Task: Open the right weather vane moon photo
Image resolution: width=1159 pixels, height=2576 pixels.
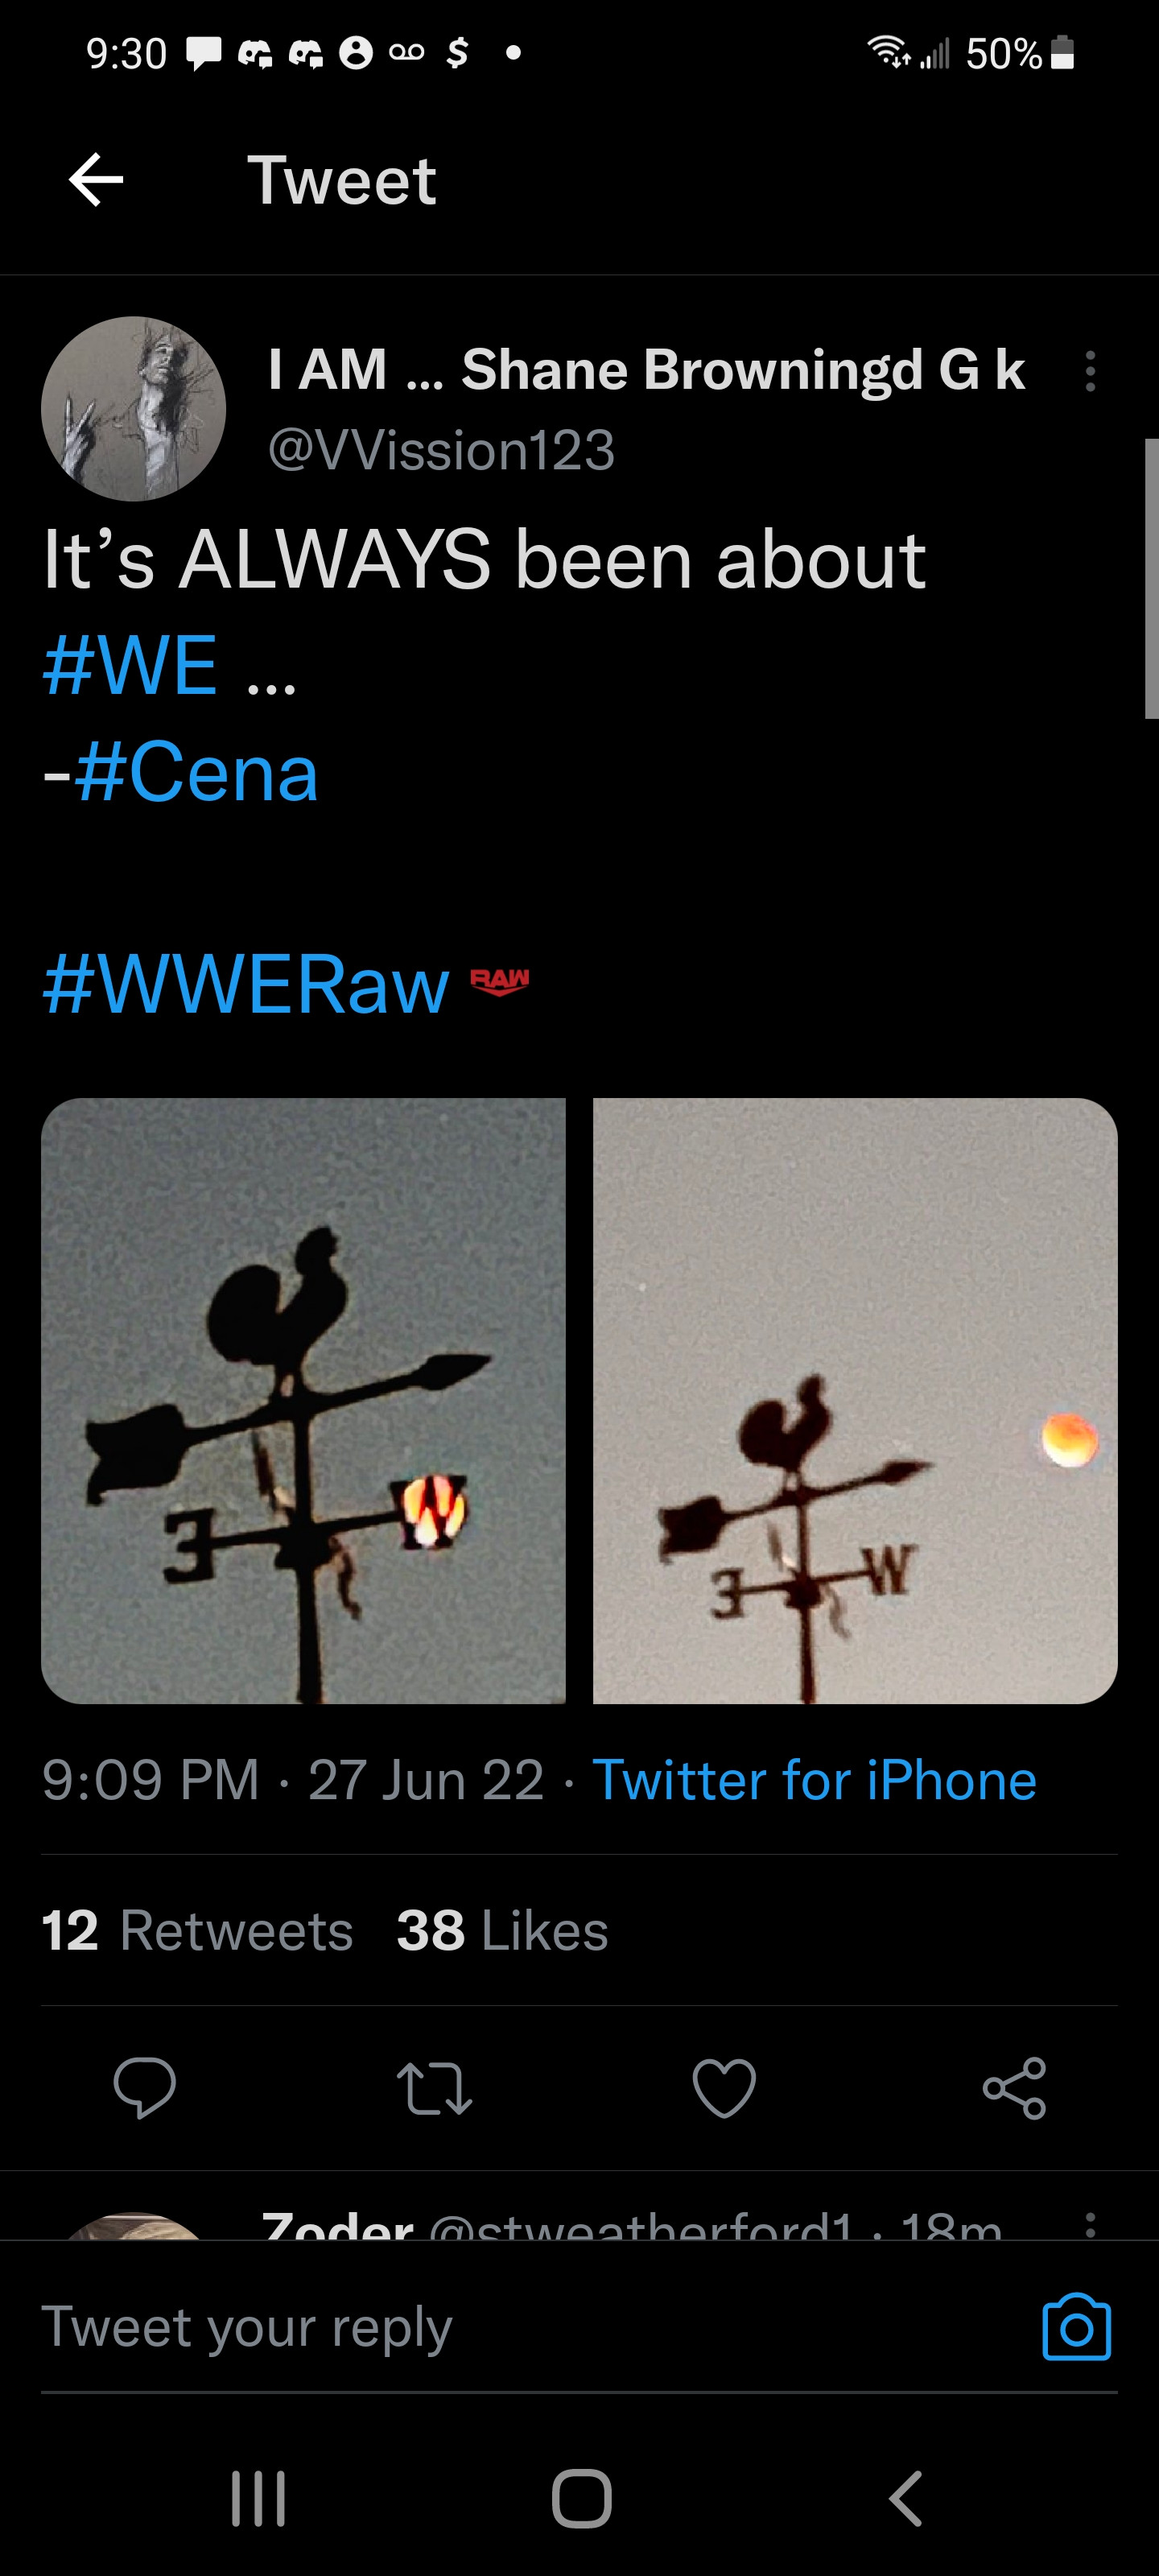Action: pos(855,1400)
